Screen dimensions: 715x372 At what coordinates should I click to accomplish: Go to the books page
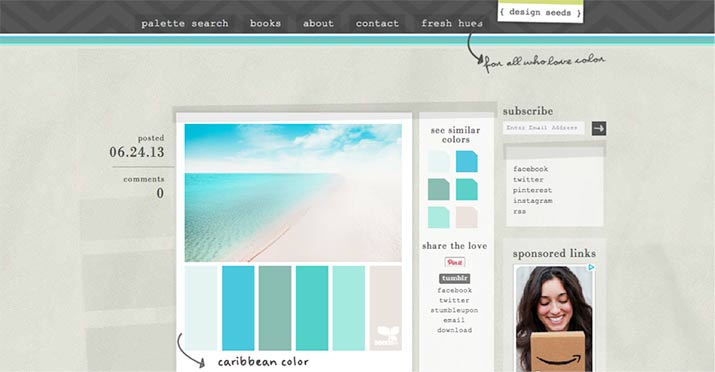265,23
